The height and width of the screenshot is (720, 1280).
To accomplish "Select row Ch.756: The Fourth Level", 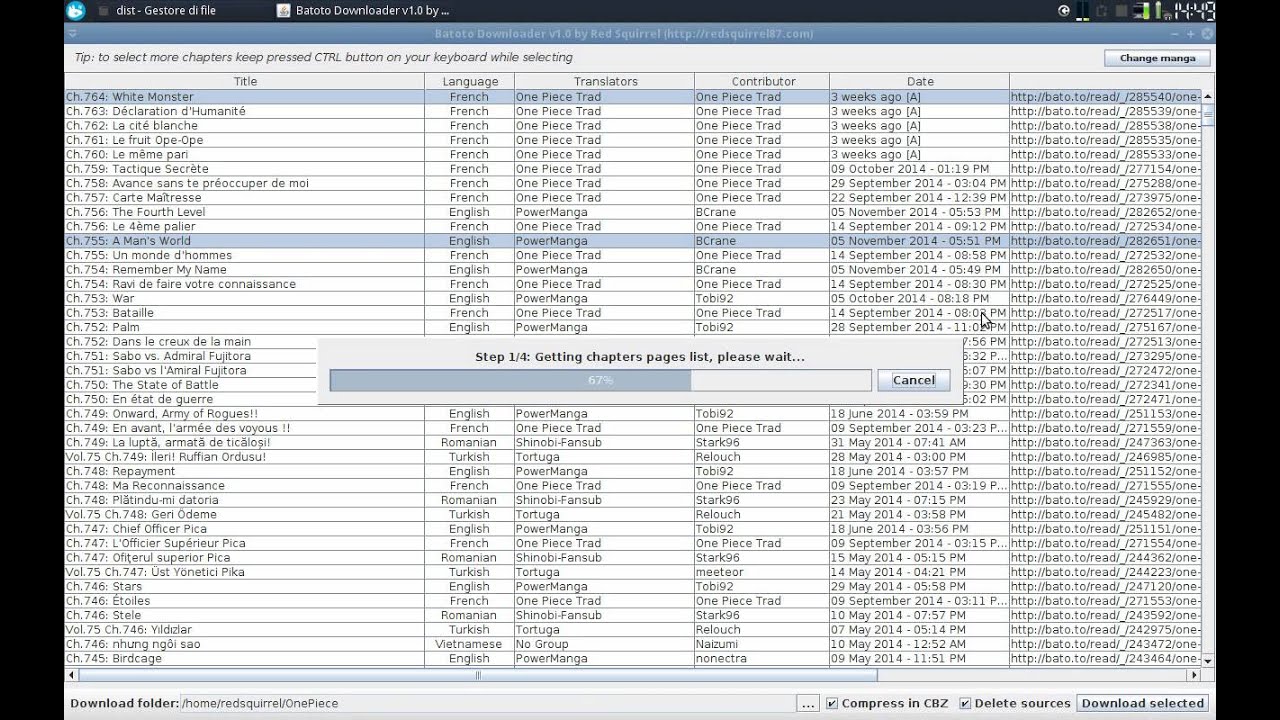I will click(633, 212).
